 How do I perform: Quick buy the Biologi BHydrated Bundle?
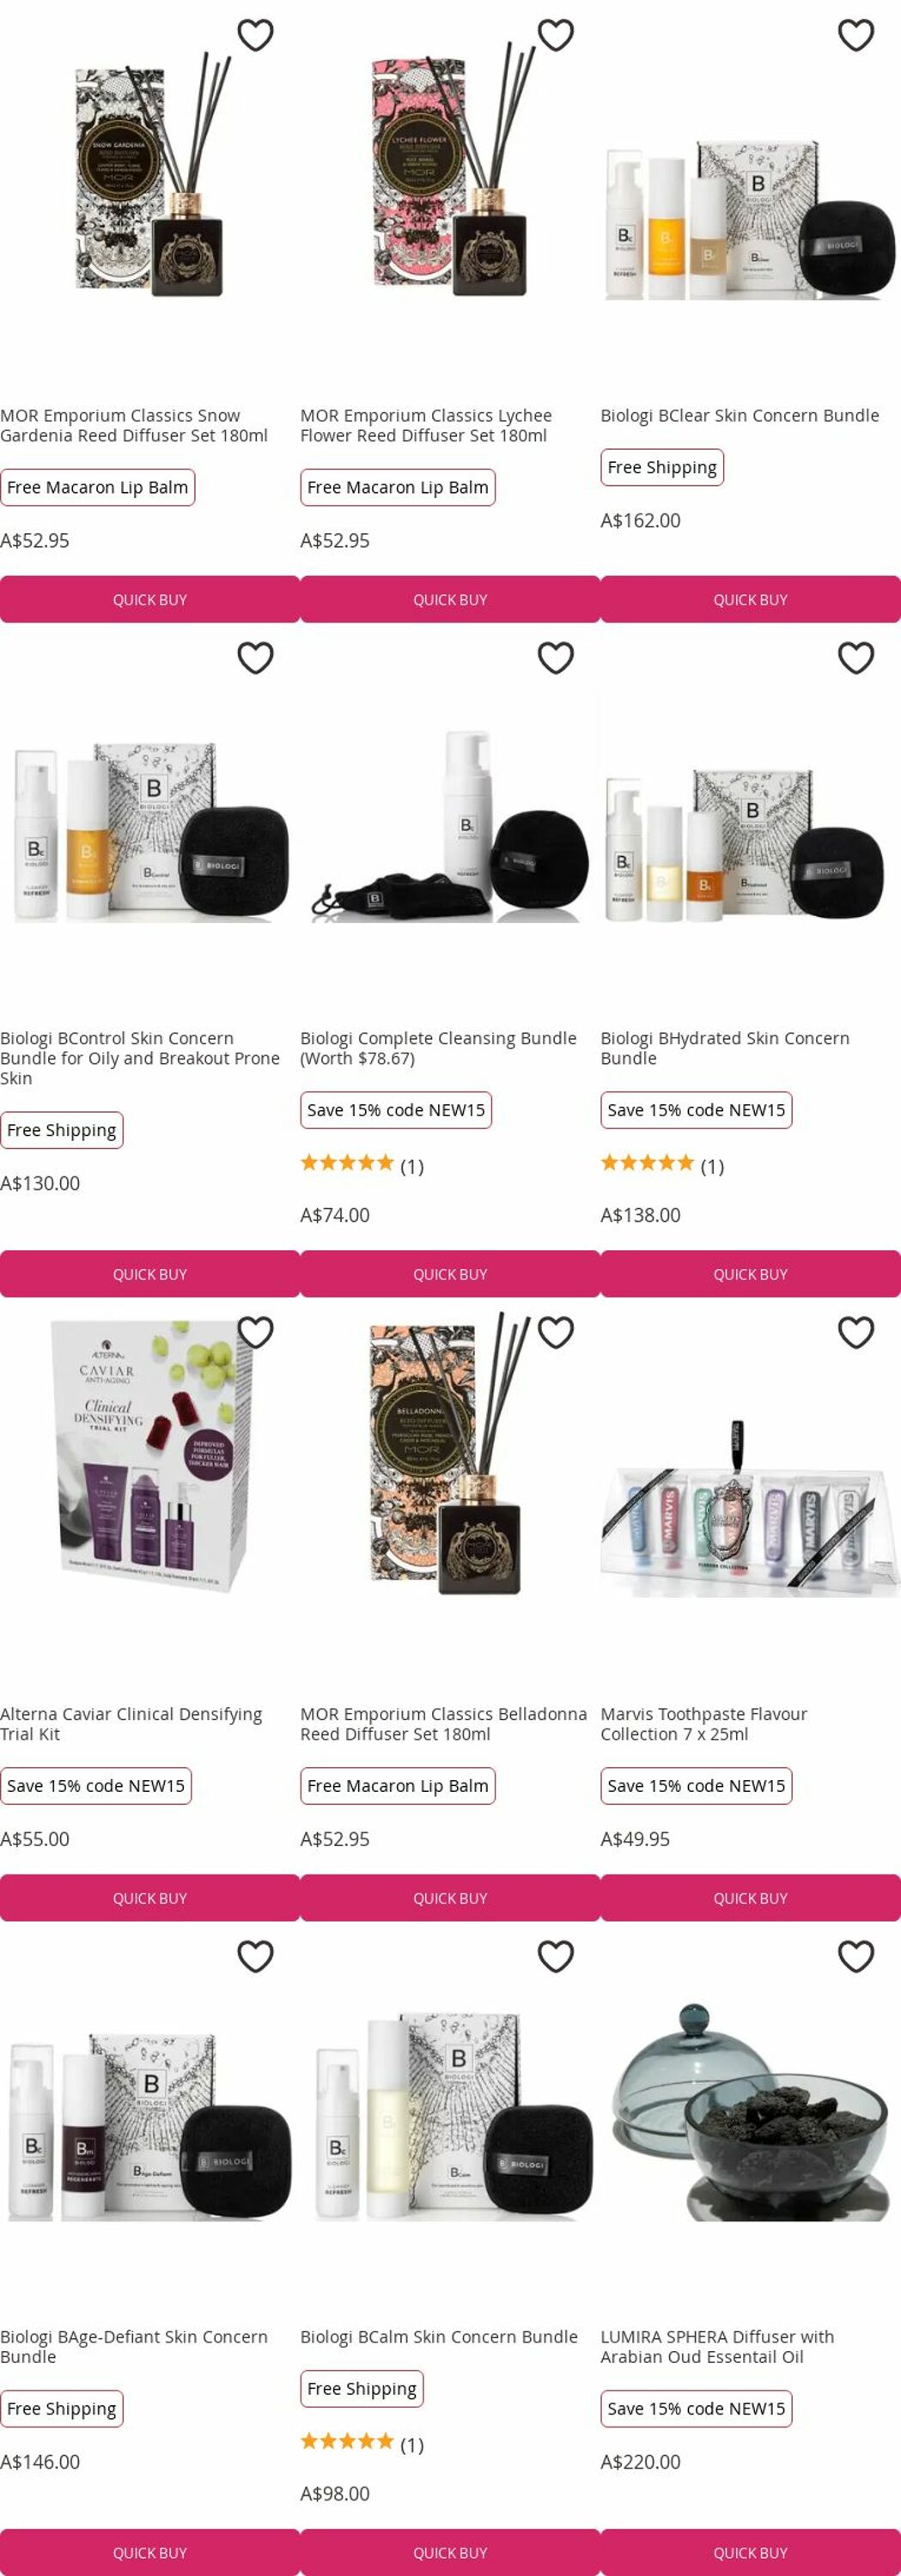click(x=750, y=1273)
